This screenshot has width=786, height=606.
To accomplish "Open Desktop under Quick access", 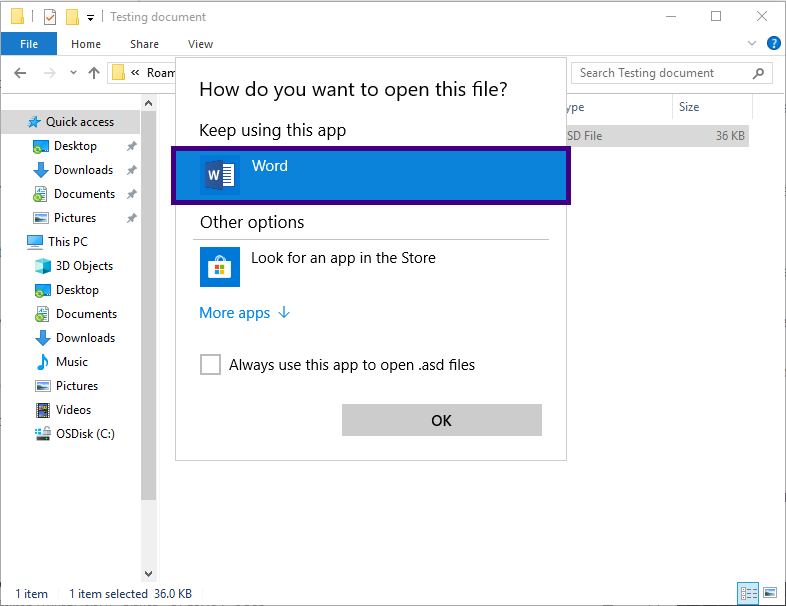I will (75, 146).
